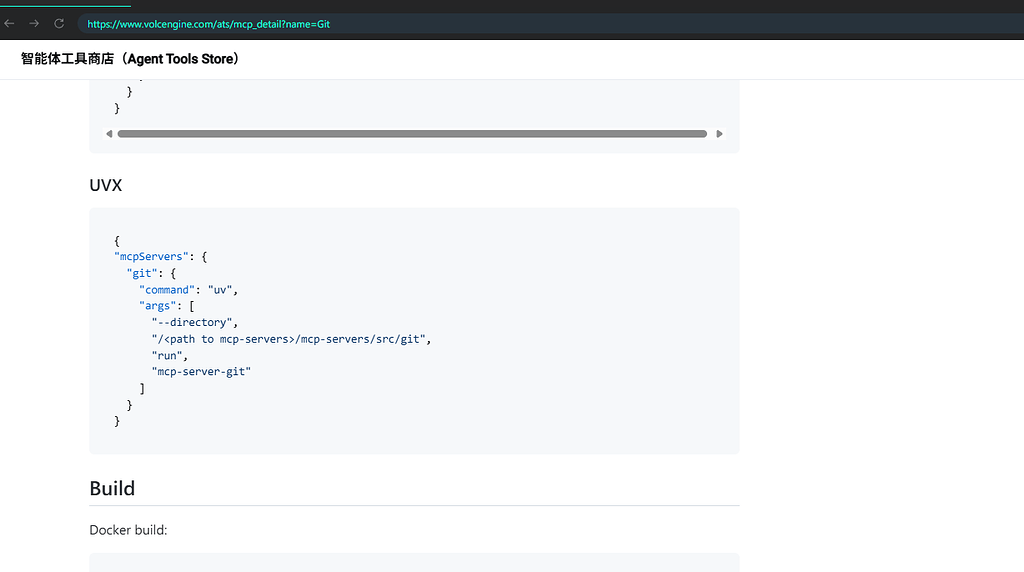This screenshot has width=1024, height=572.
Task: Click the Build section heading
Action: tap(112, 488)
